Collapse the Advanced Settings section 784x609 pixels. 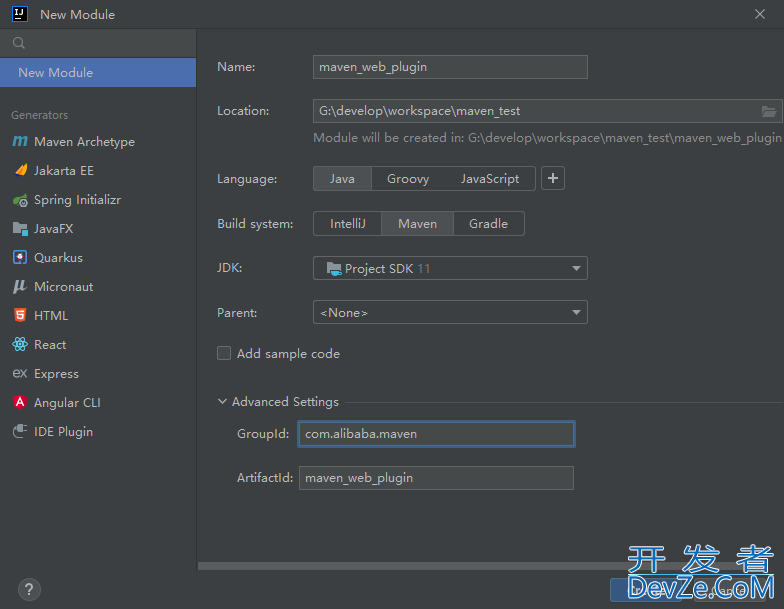pyautogui.click(x=222, y=402)
